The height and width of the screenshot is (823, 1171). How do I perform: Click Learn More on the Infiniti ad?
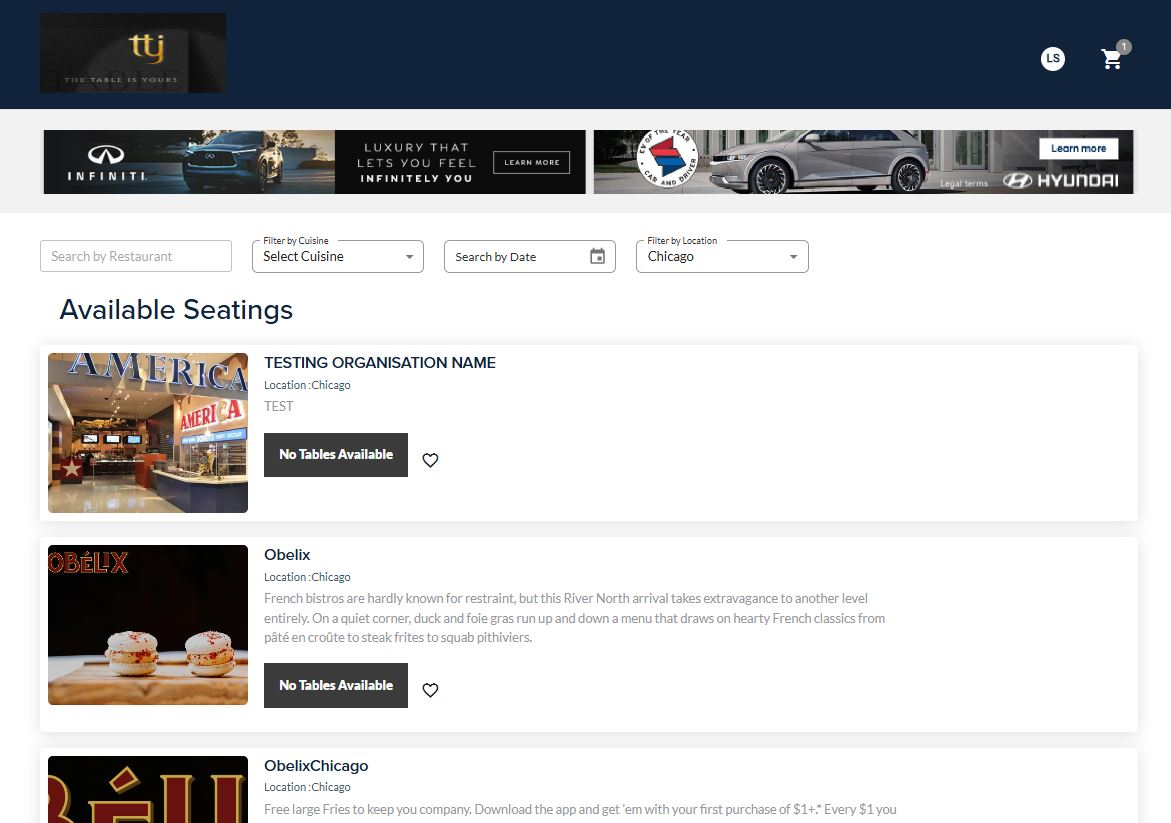point(532,162)
